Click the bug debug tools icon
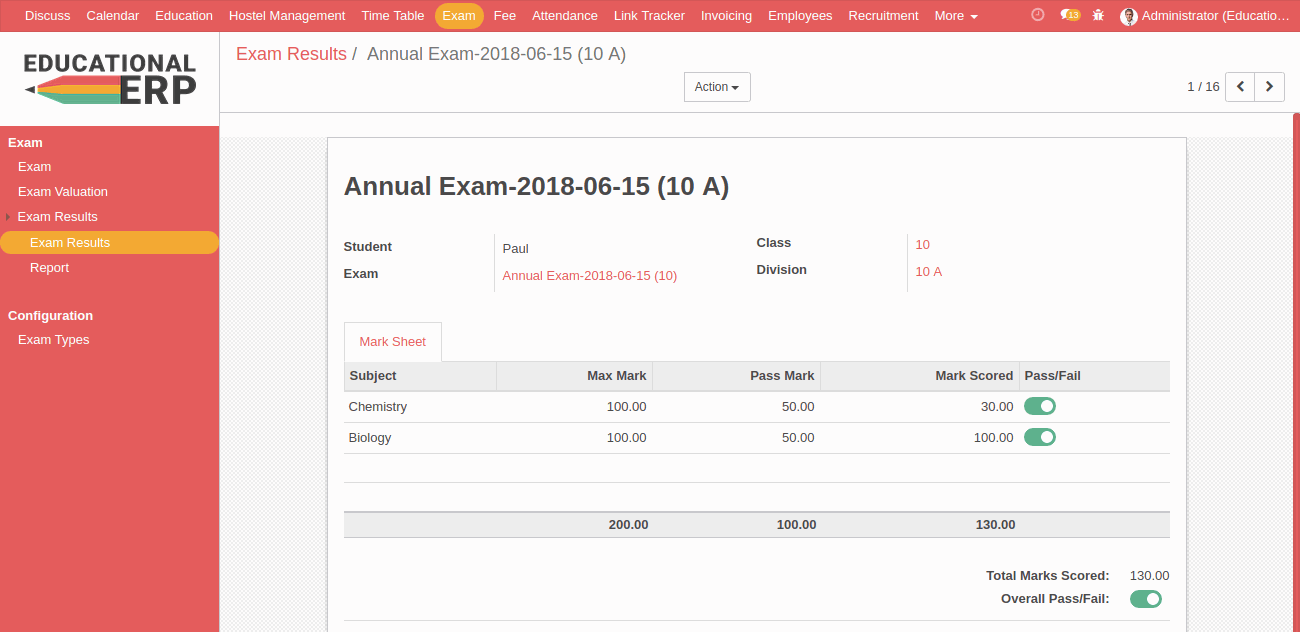The height and width of the screenshot is (632, 1300). coord(1099,15)
